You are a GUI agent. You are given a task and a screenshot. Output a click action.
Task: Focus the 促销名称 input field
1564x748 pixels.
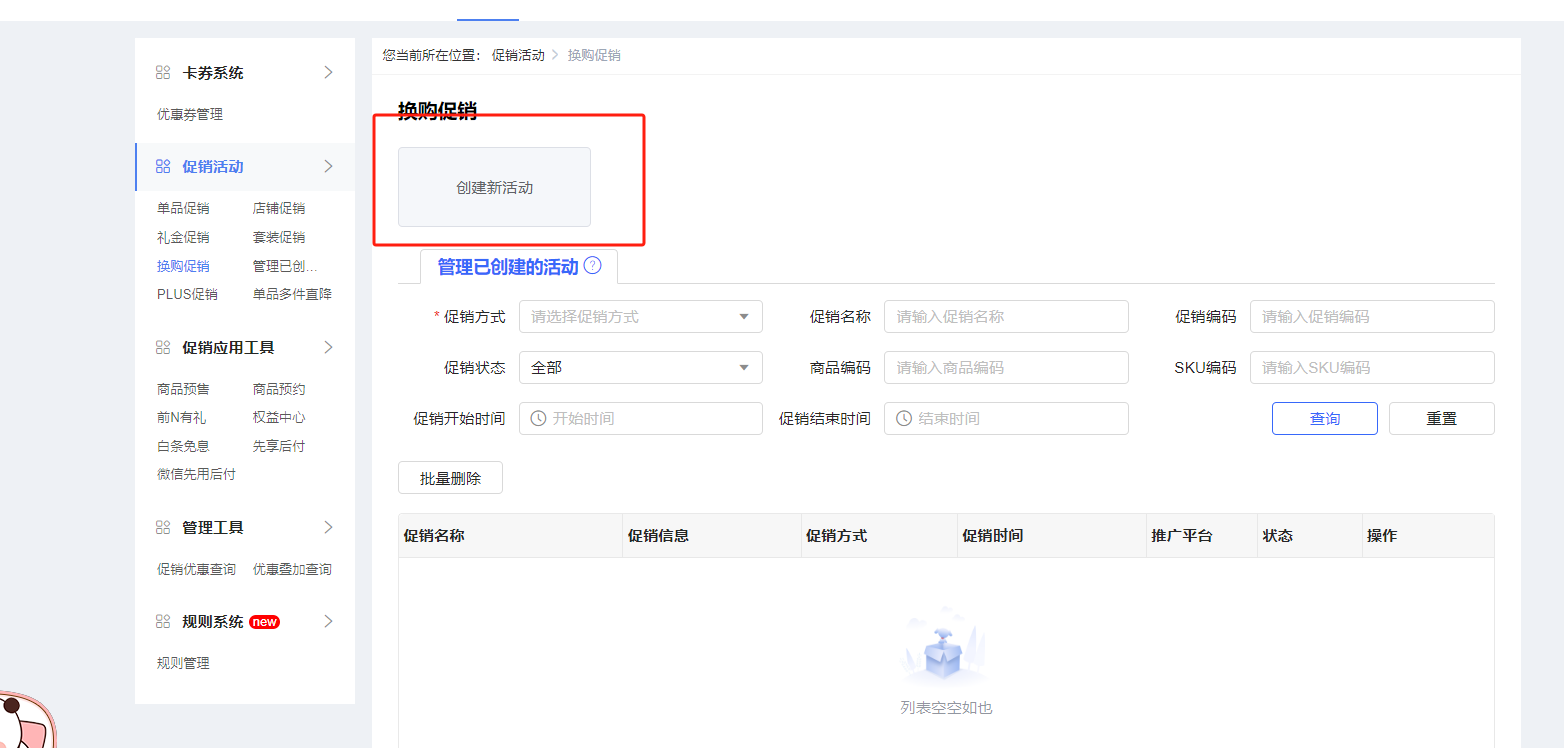point(1006,317)
